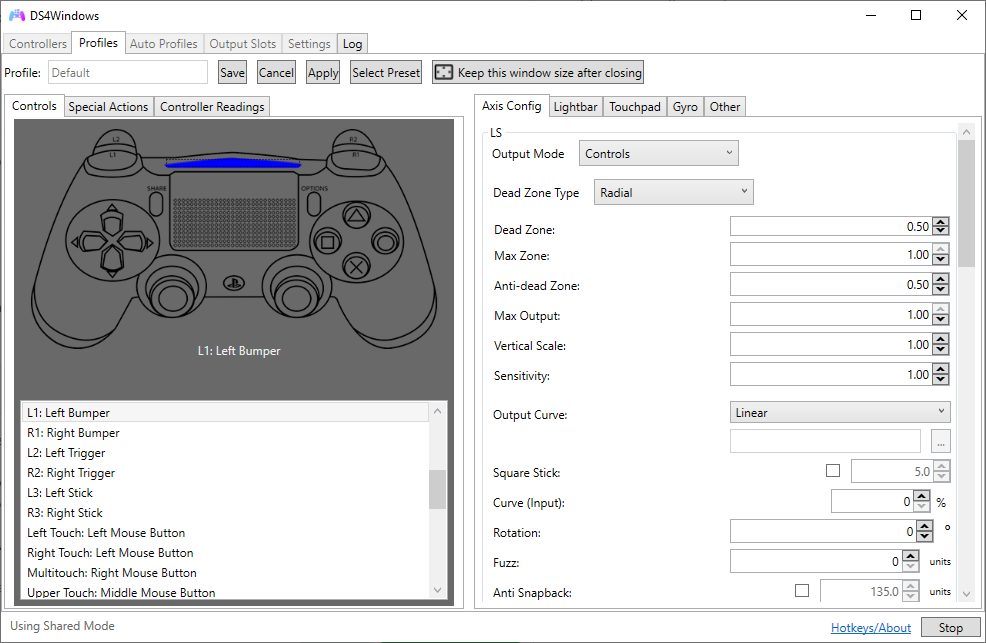The image size is (986, 643).
Task: Click the DS4Windows app icon in the title bar
Action: tap(16, 15)
